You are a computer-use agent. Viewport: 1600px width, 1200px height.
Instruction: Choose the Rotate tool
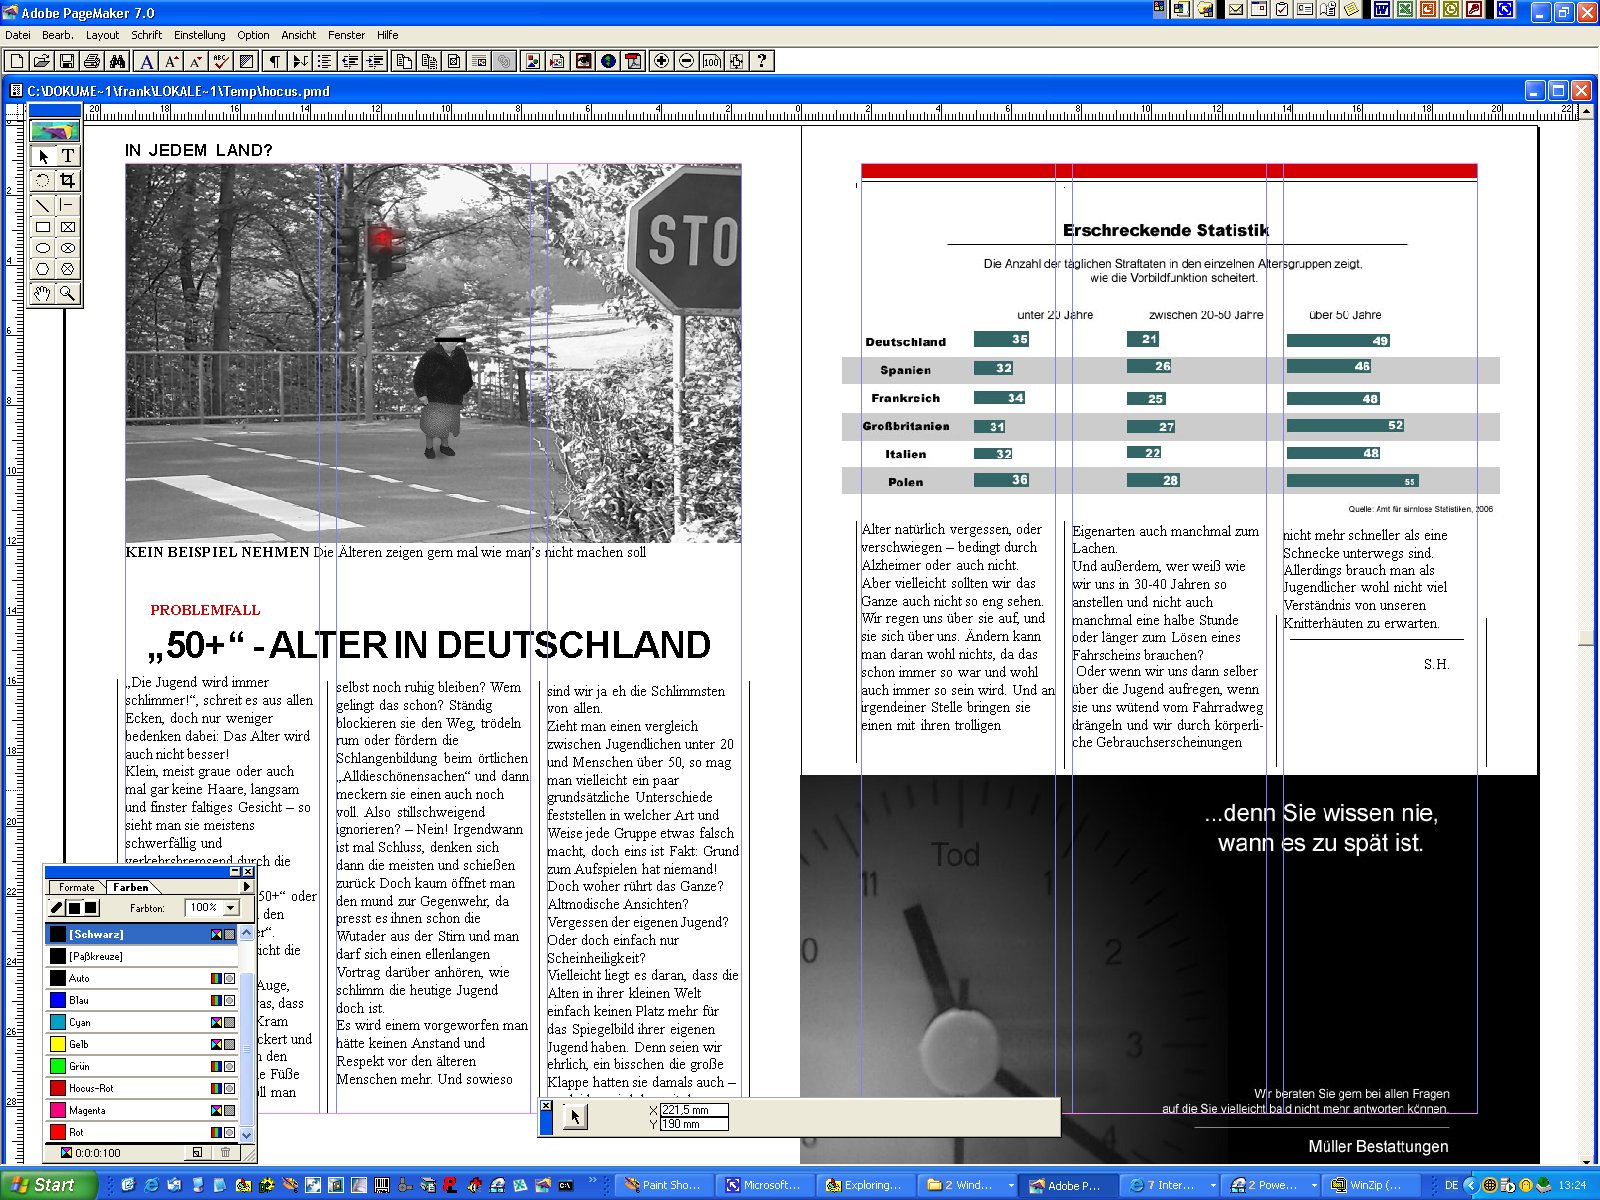point(43,181)
